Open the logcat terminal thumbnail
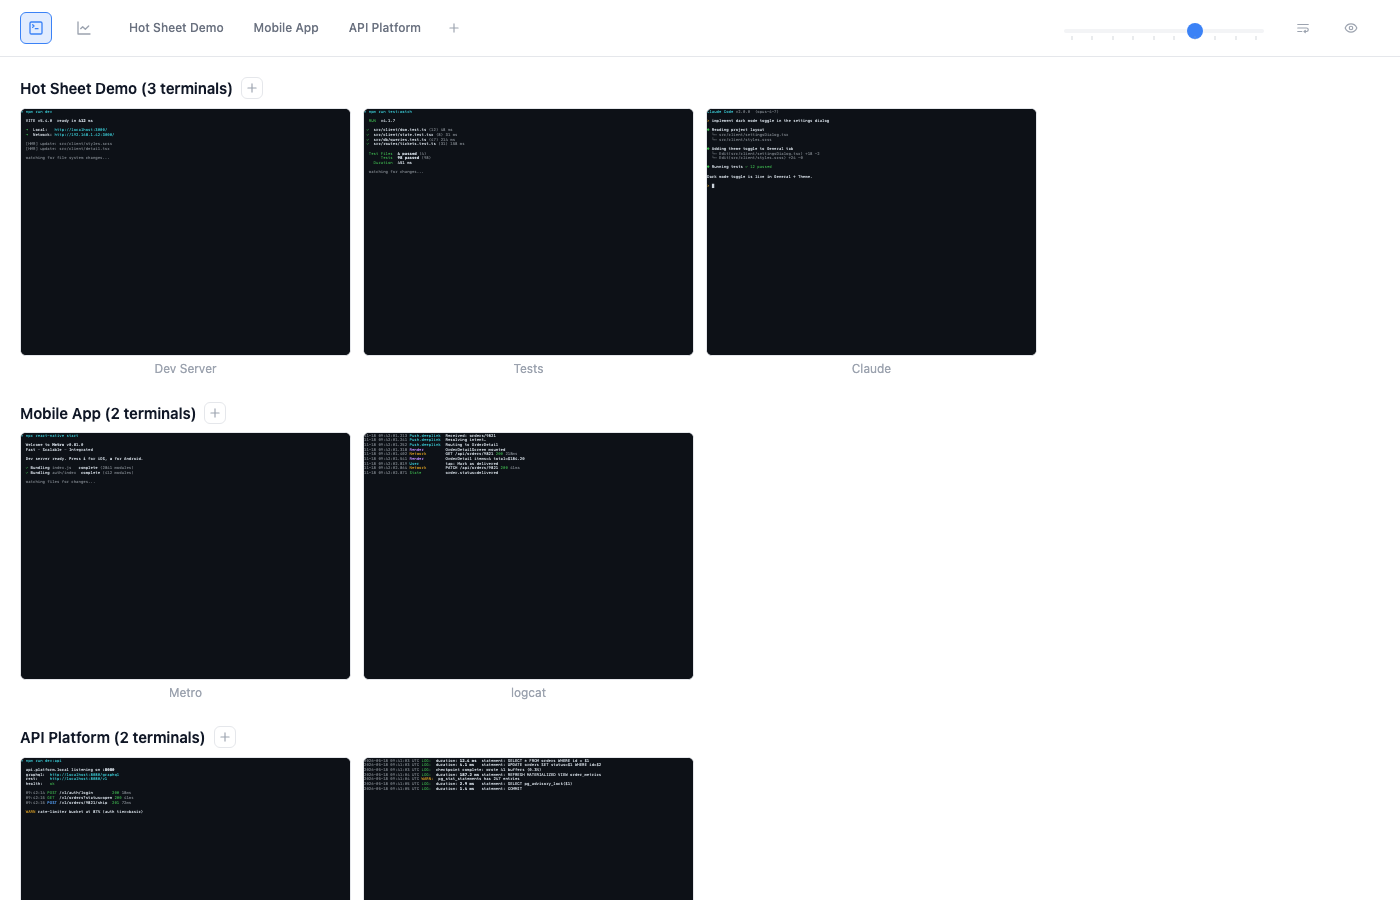1400x900 pixels. coord(529,556)
